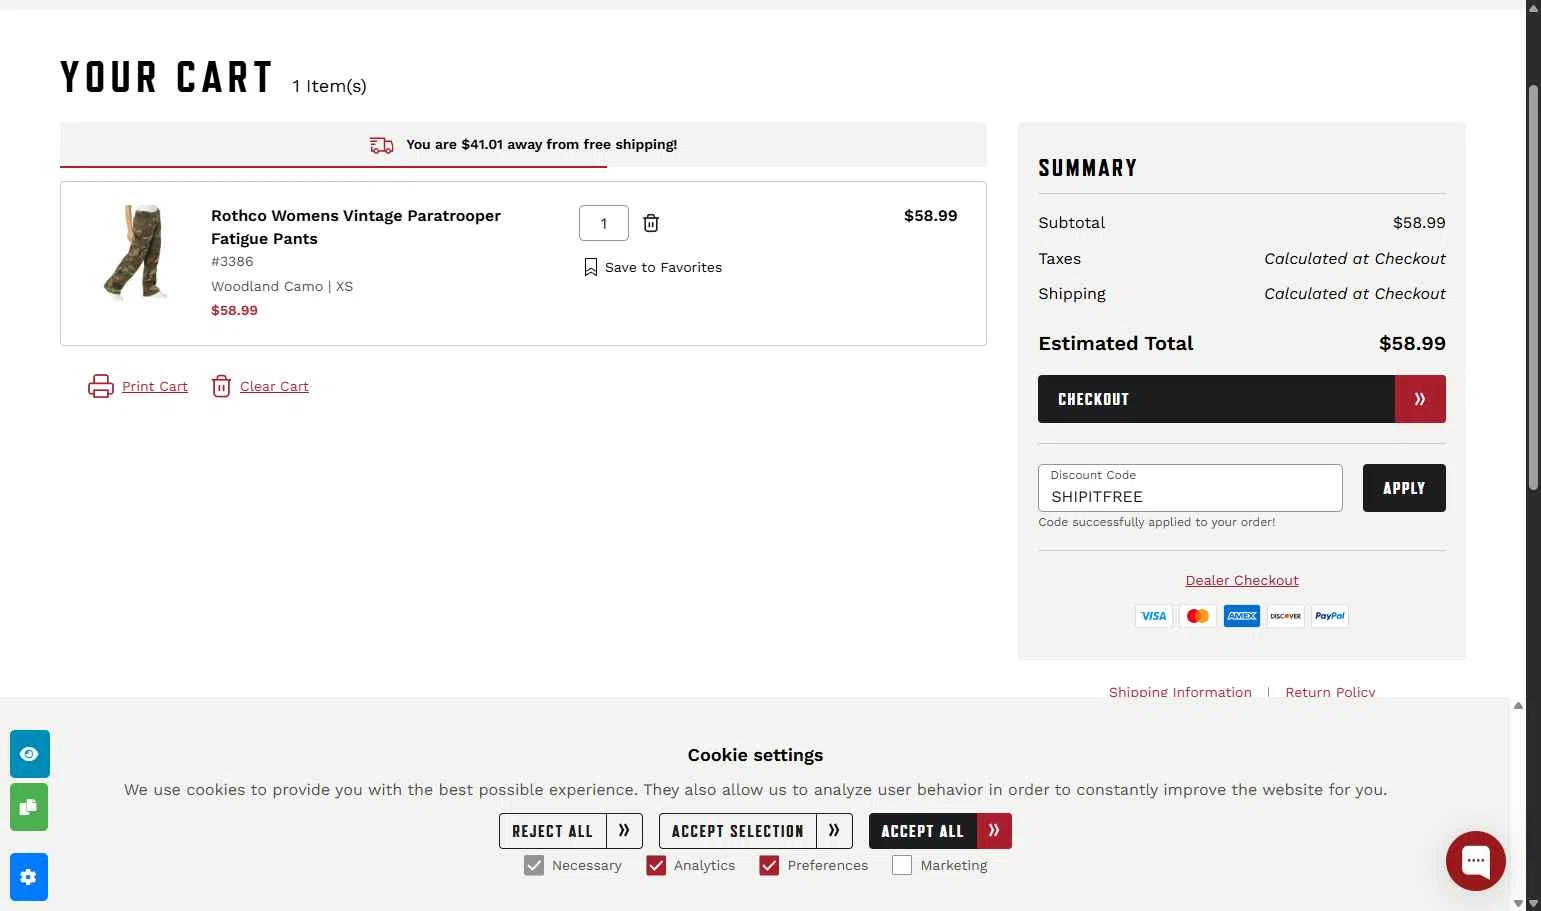Open the Dealer Checkout link

pyautogui.click(x=1242, y=580)
